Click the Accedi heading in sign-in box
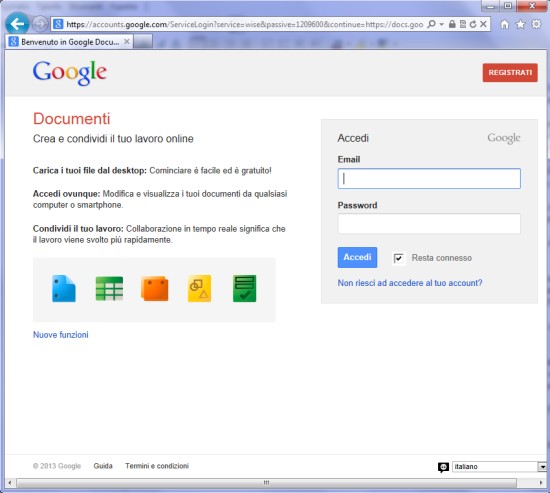The image size is (550, 493). [x=353, y=138]
